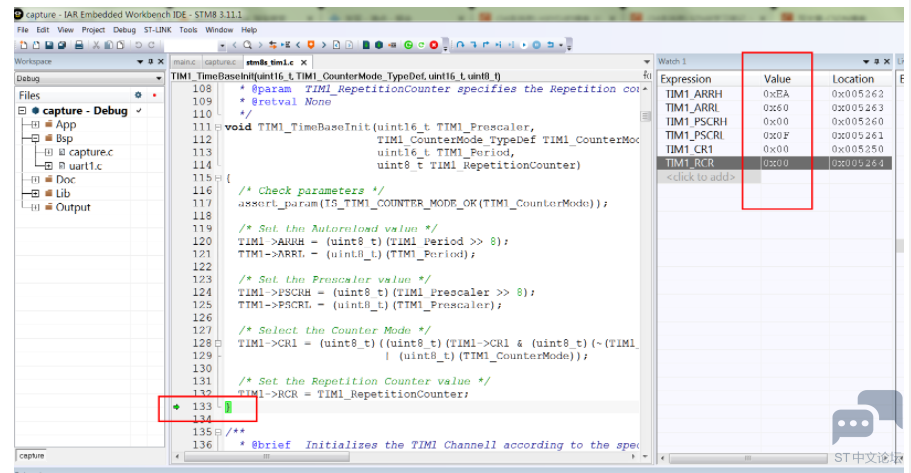
Task: Click Debug without Downloading icon
Action: 421,45
